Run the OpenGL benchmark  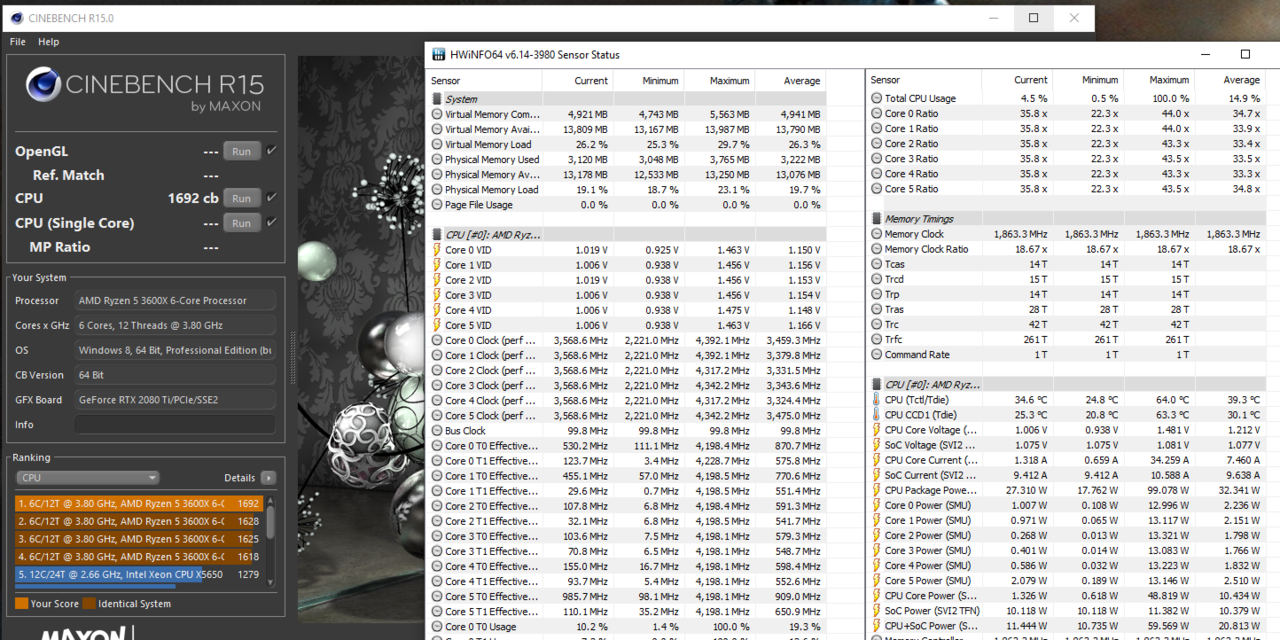click(x=241, y=151)
